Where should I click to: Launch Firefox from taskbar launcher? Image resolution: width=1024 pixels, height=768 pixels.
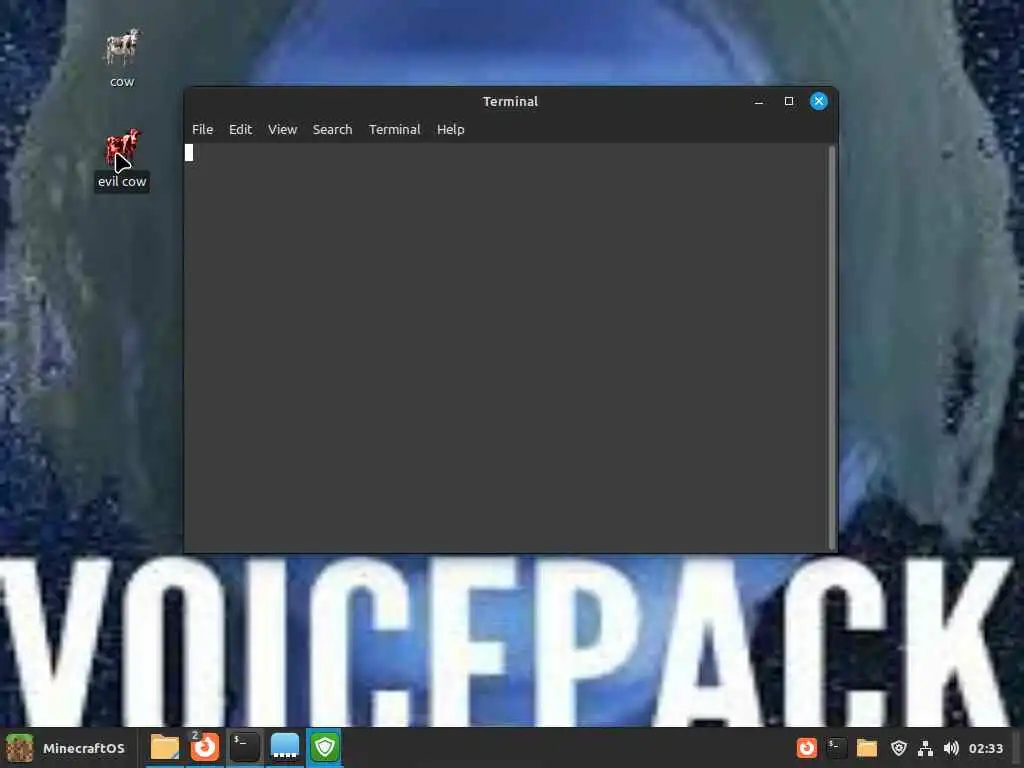coord(205,747)
